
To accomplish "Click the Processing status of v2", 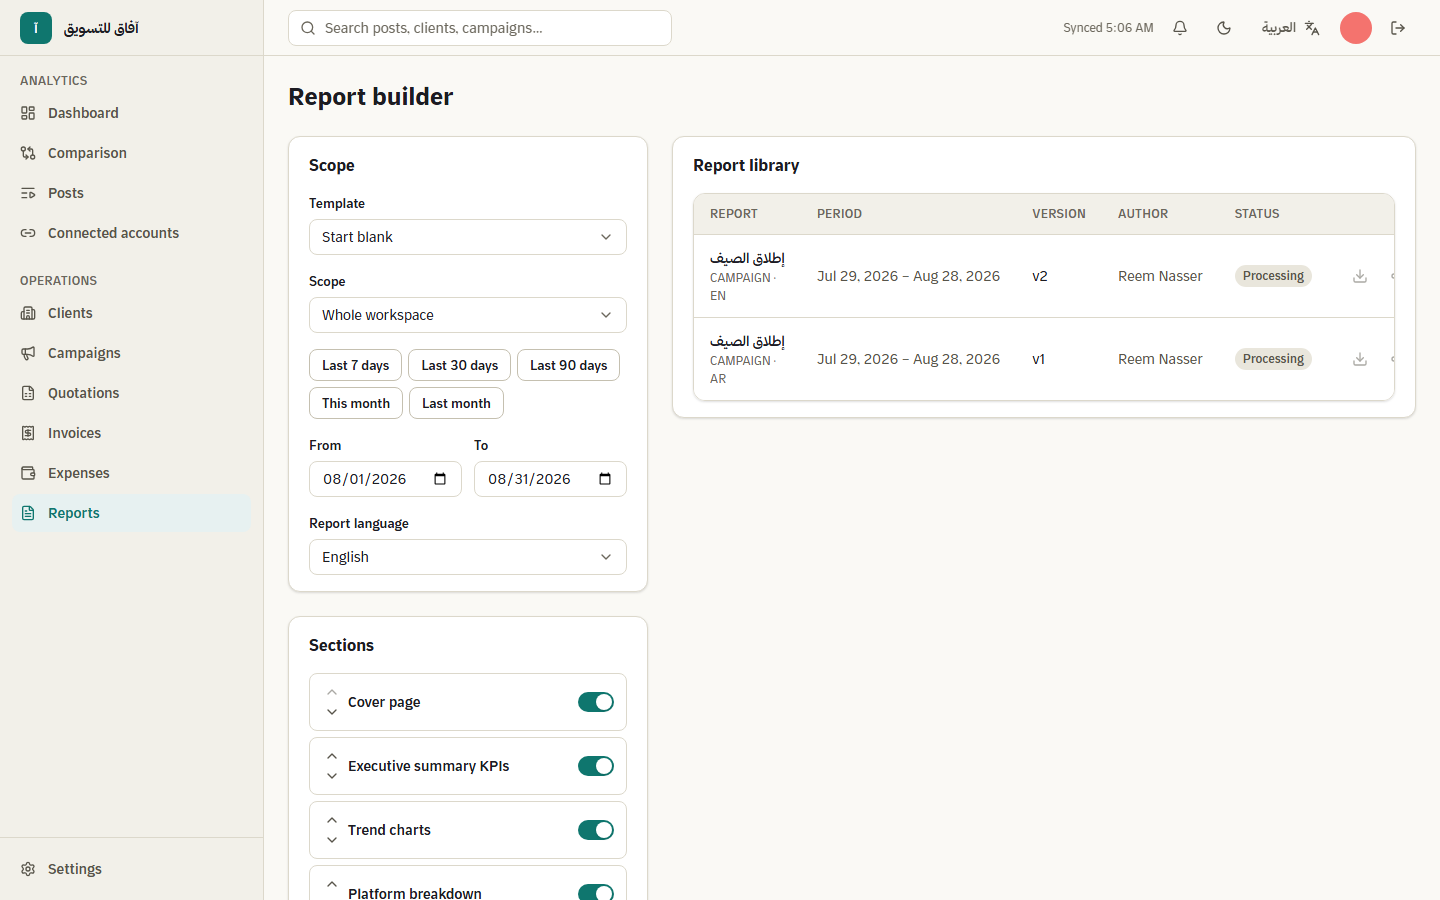I will pos(1273,276).
